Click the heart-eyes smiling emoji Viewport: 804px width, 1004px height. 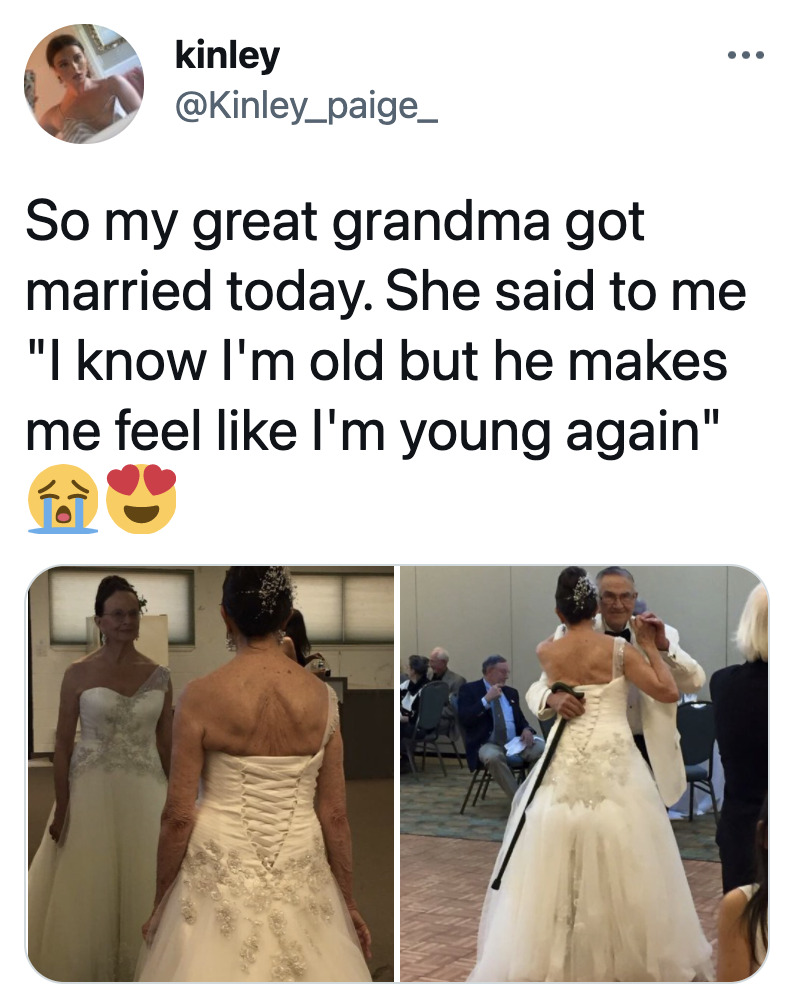click(x=141, y=499)
